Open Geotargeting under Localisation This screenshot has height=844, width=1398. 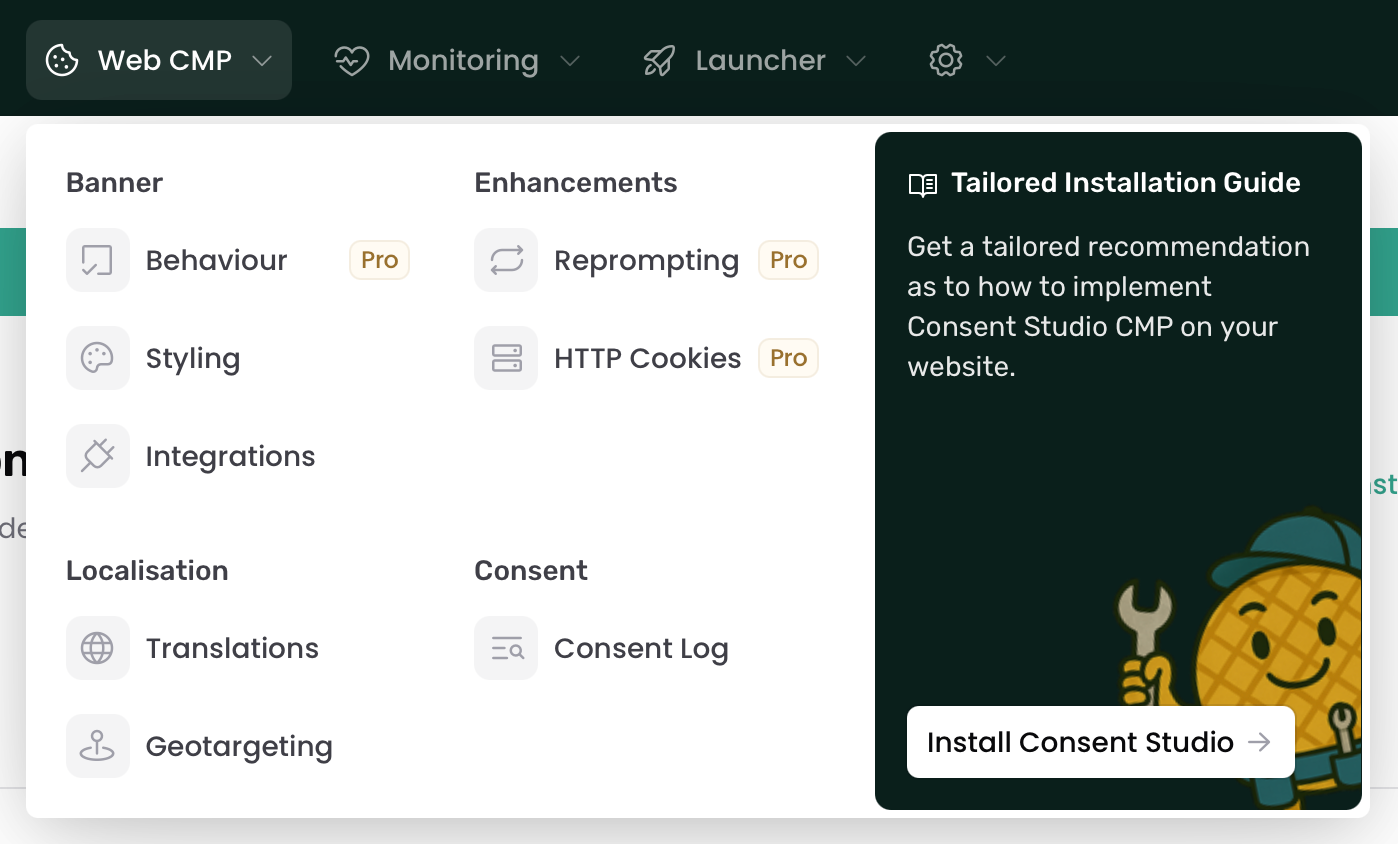coord(238,746)
